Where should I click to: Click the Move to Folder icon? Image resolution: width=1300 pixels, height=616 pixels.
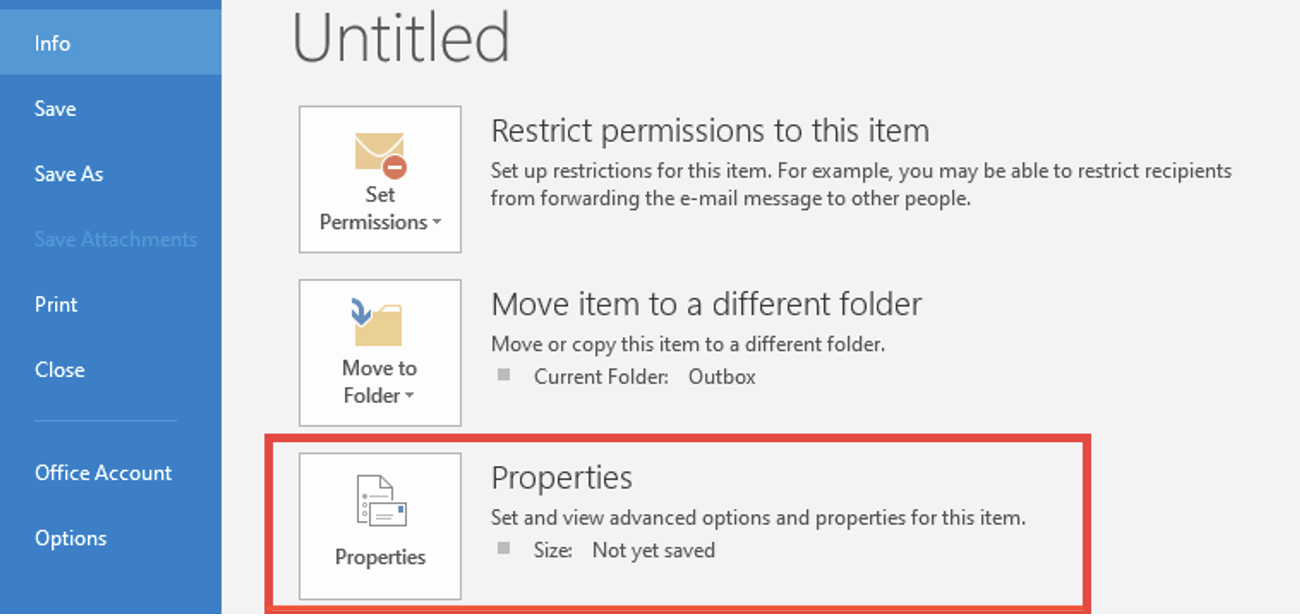click(379, 320)
